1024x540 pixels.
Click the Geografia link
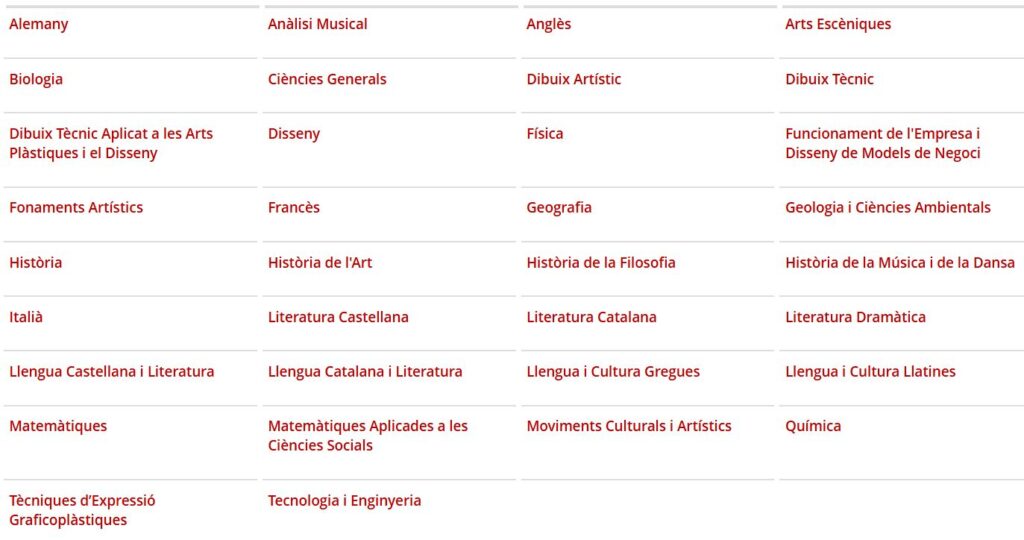[559, 207]
